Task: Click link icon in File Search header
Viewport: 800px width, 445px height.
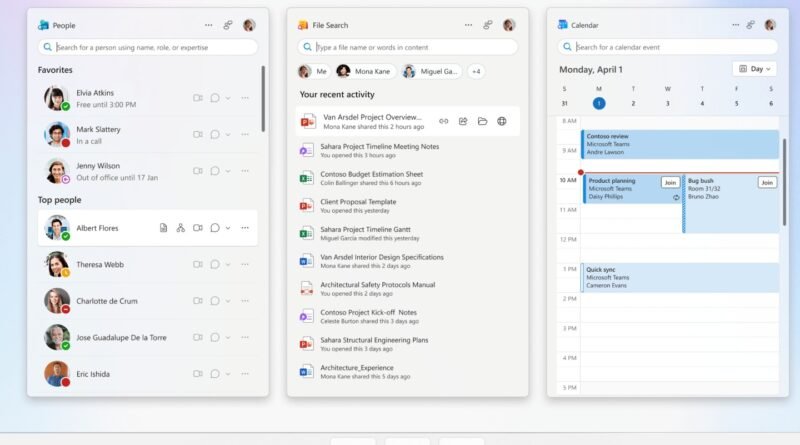Action: [x=488, y=25]
